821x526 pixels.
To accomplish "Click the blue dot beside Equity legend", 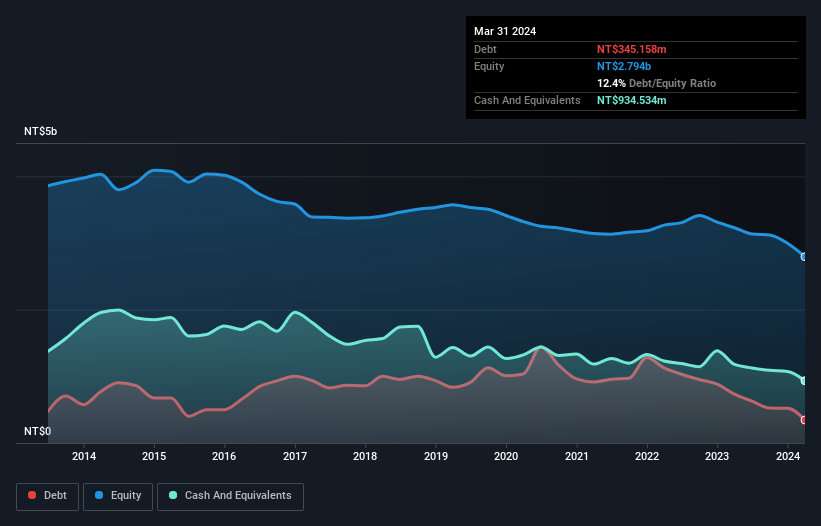I will coord(101,495).
